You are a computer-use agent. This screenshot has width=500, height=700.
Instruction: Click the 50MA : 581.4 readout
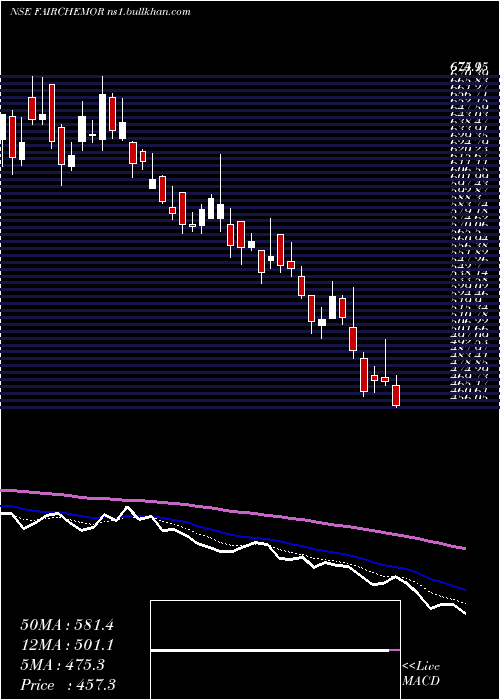click(x=67, y=625)
